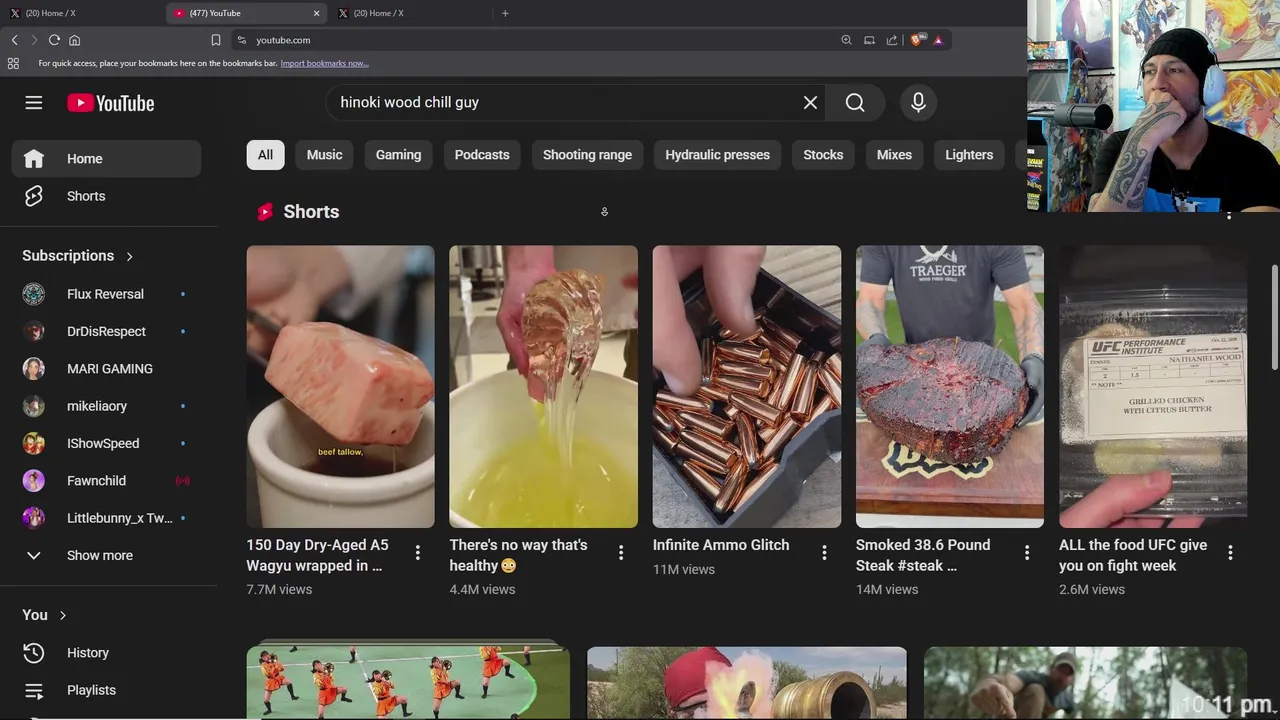Open the Fawnchild live channel
The width and height of the screenshot is (1280, 720).
109,481
